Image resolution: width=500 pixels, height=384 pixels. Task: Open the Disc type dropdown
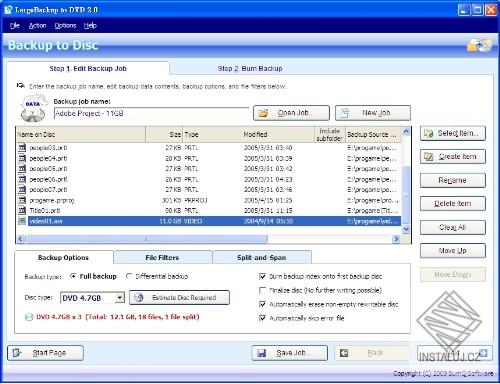coord(119,298)
